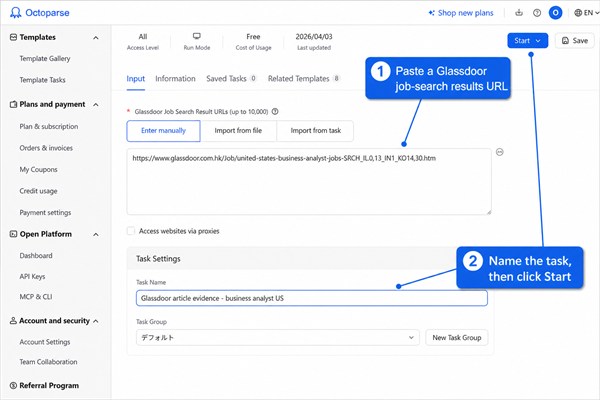Click Account and security person icon

pos(13,320)
